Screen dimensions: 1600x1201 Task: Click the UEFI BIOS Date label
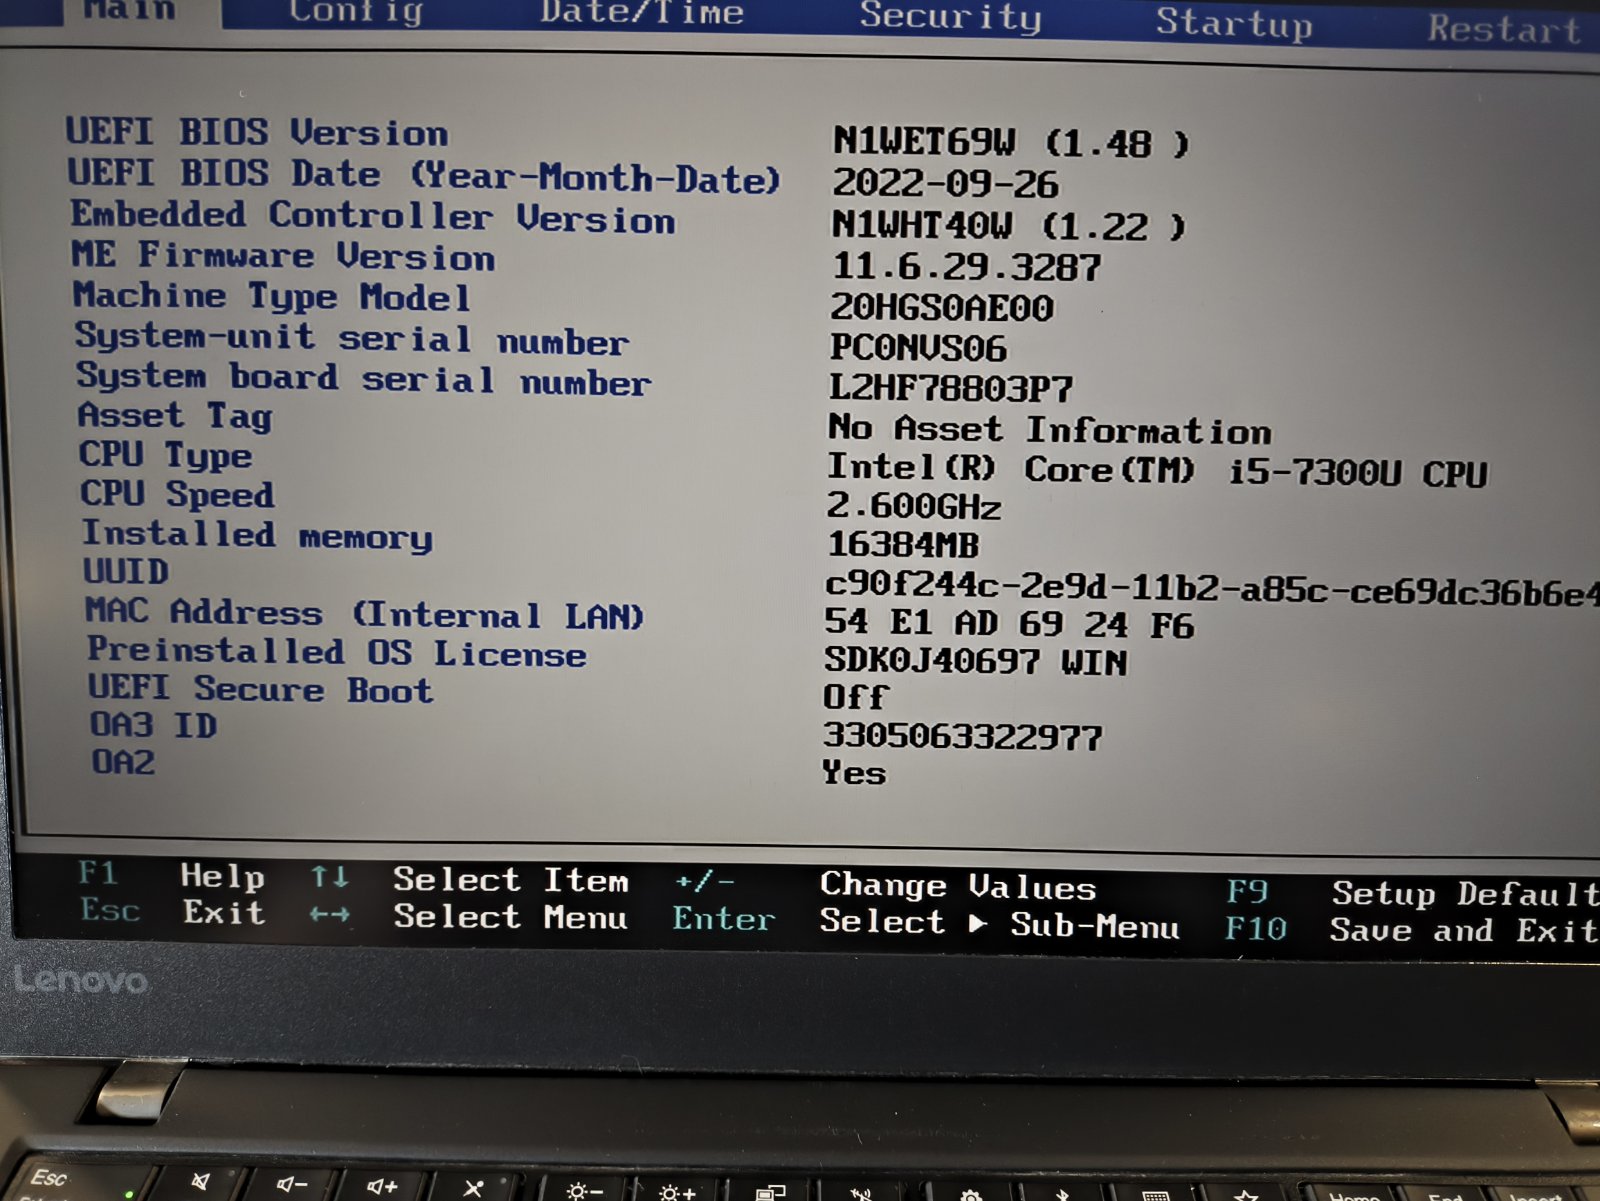pos(423,176)
